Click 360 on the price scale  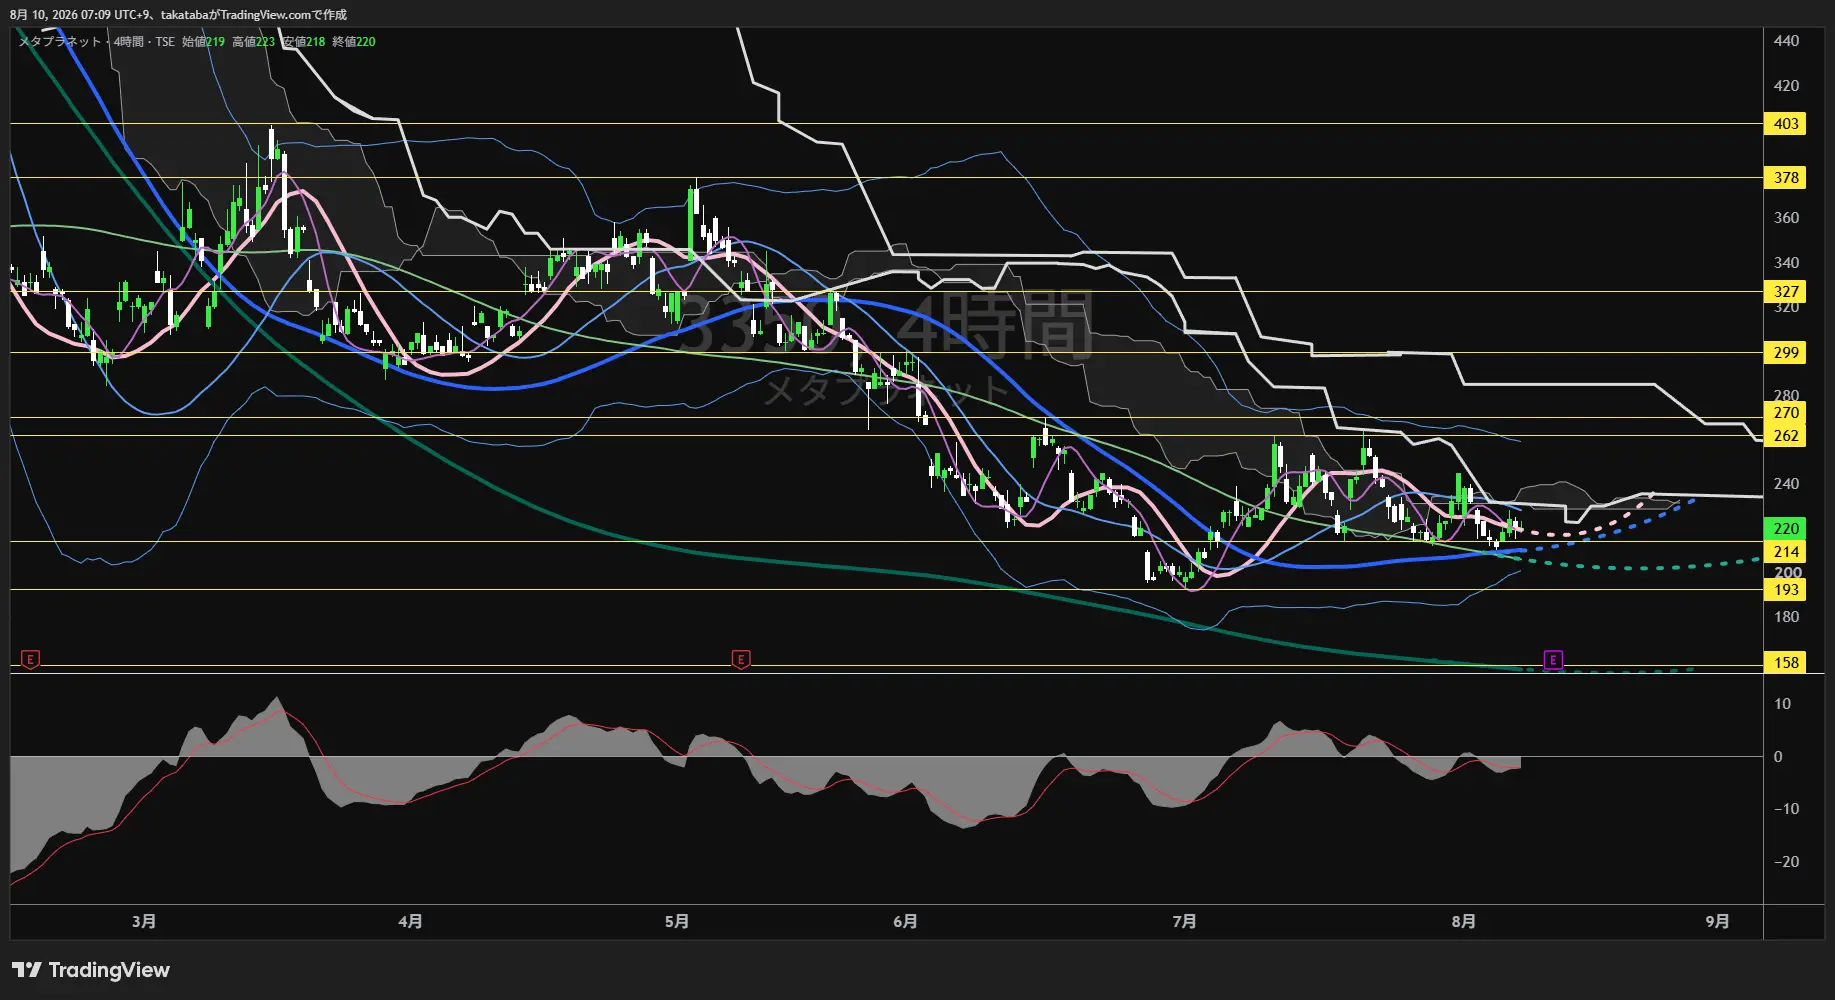(1786, 218)
